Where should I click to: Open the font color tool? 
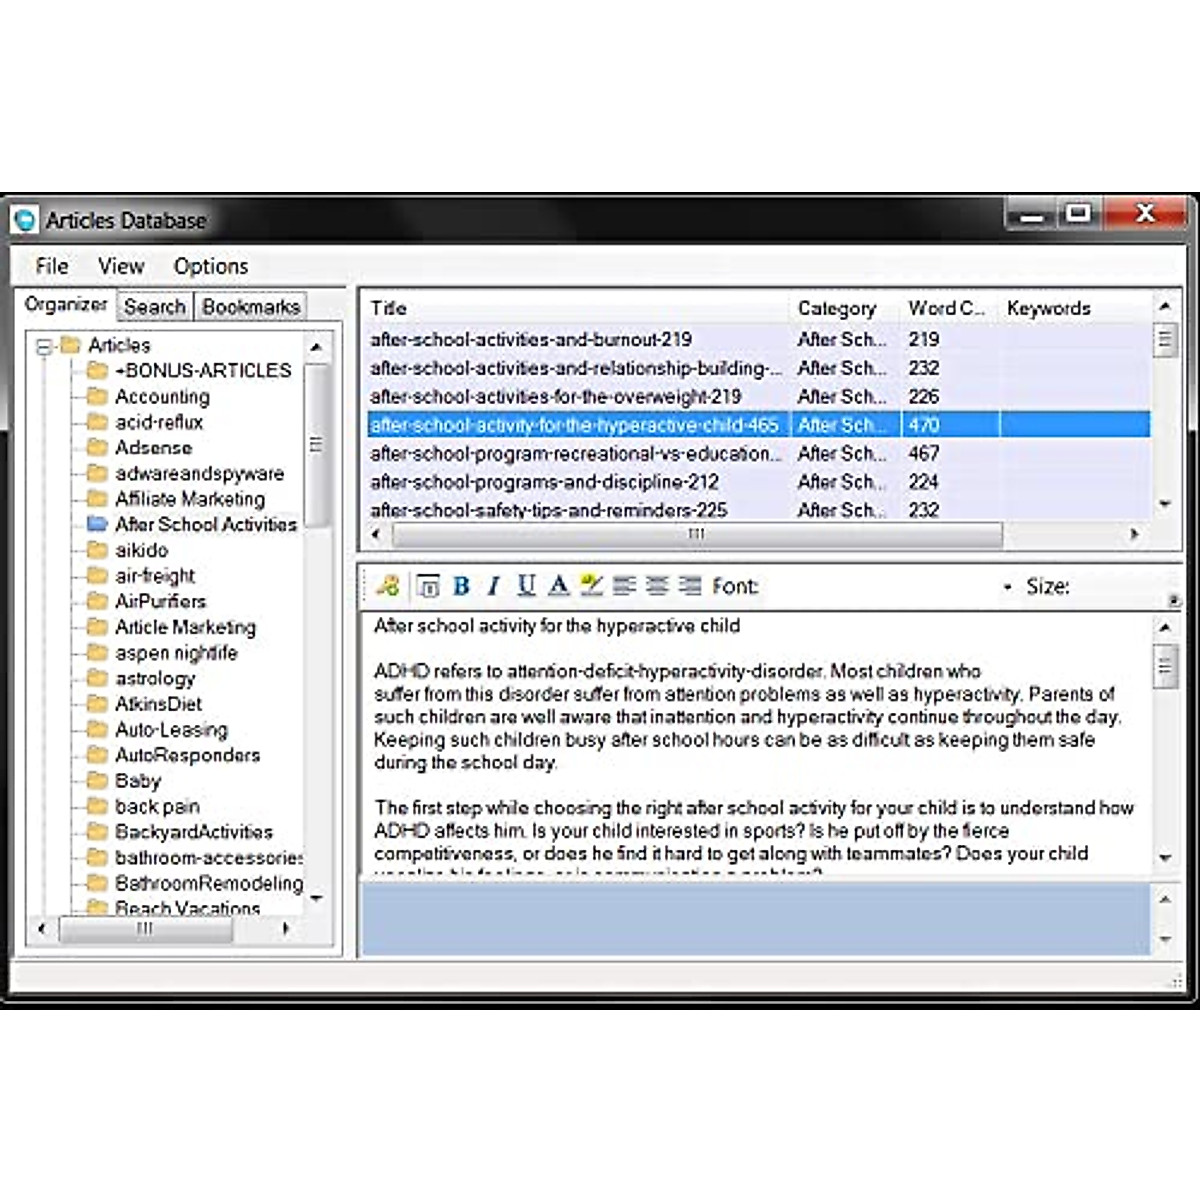point(558,587)
